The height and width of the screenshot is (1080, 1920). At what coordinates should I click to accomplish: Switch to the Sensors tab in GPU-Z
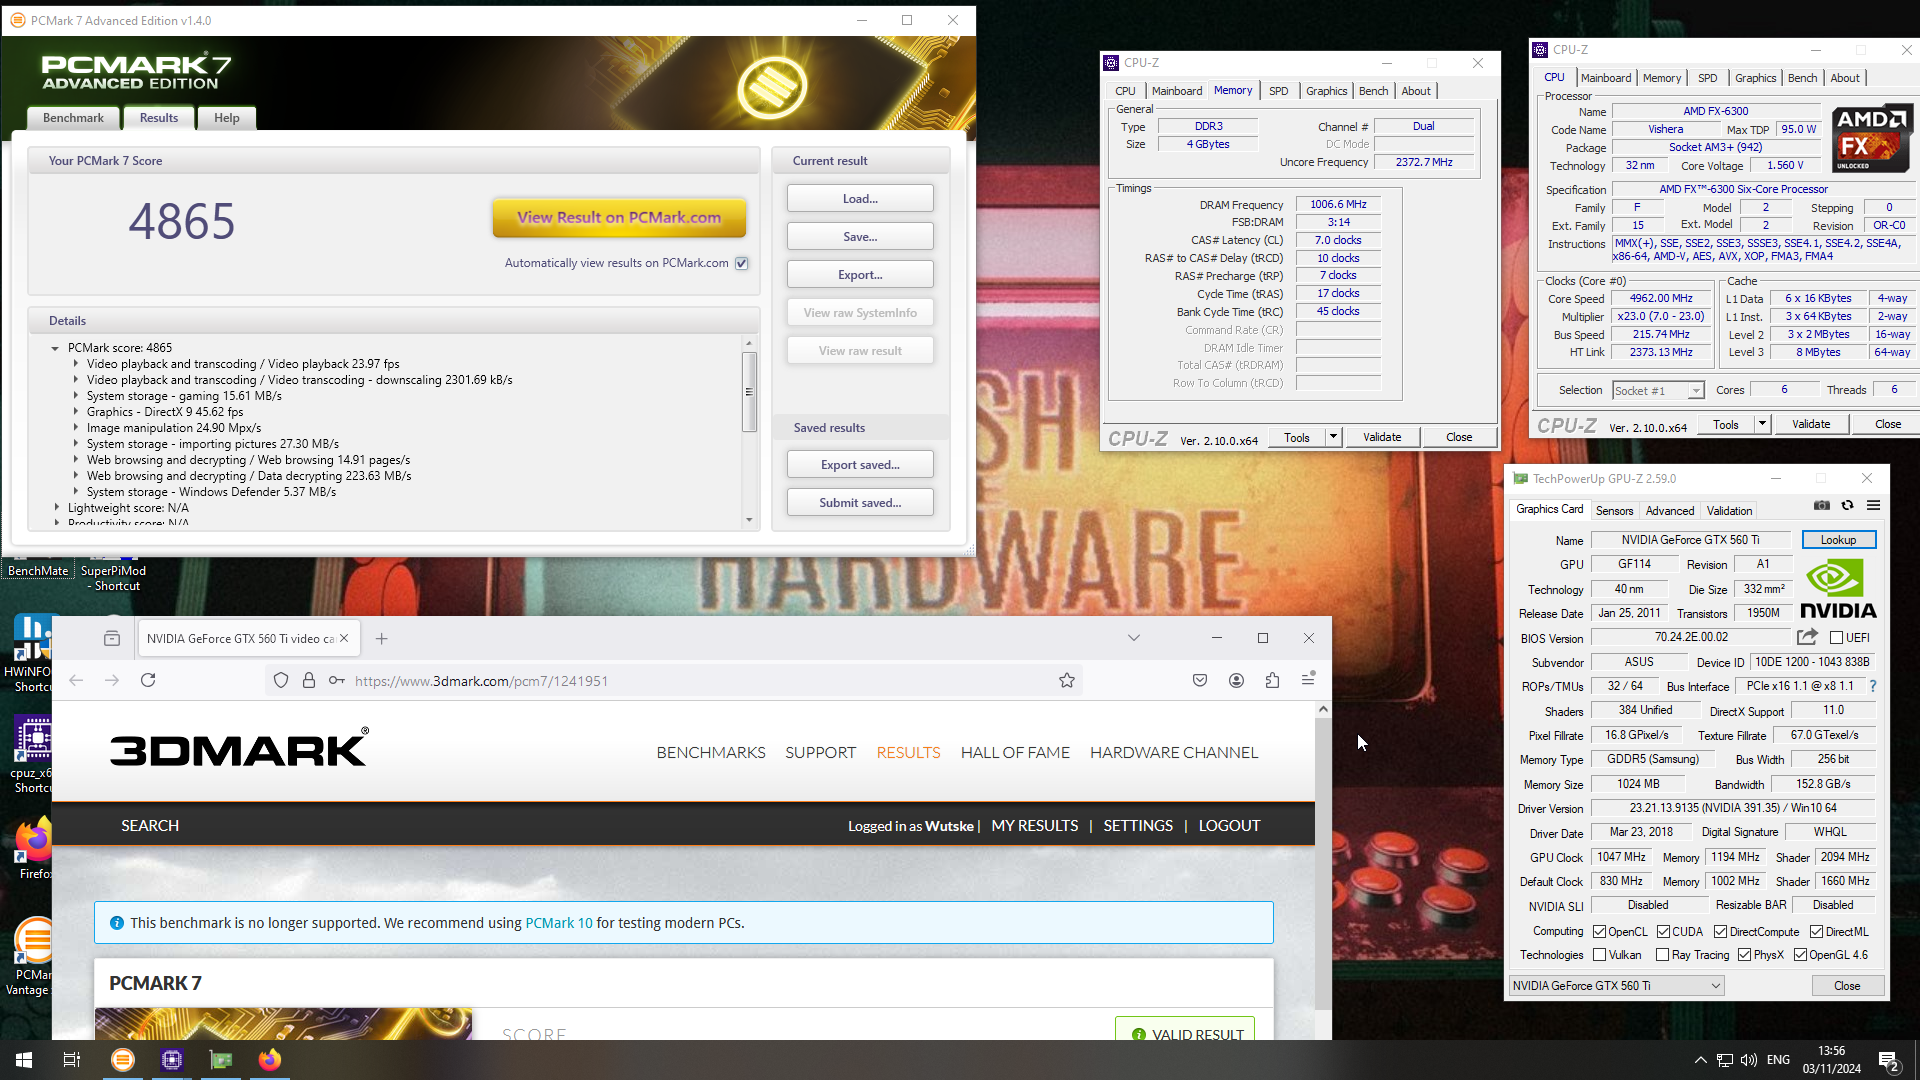click(x=1614, y=511)
